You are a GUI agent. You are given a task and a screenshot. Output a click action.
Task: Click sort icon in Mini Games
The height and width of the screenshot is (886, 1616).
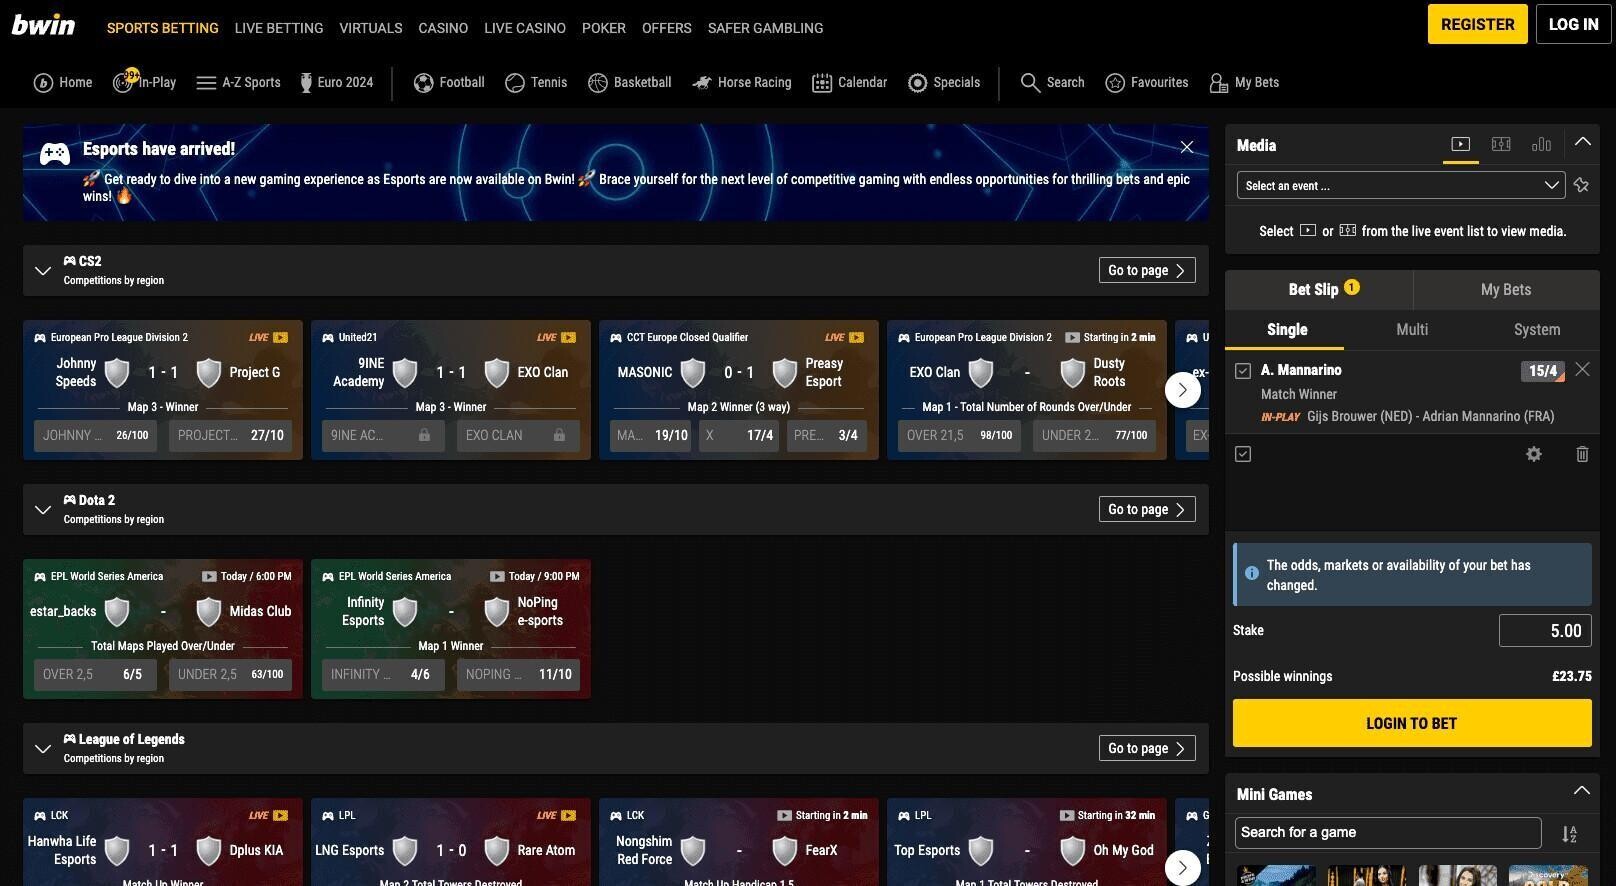[1569, 834]
